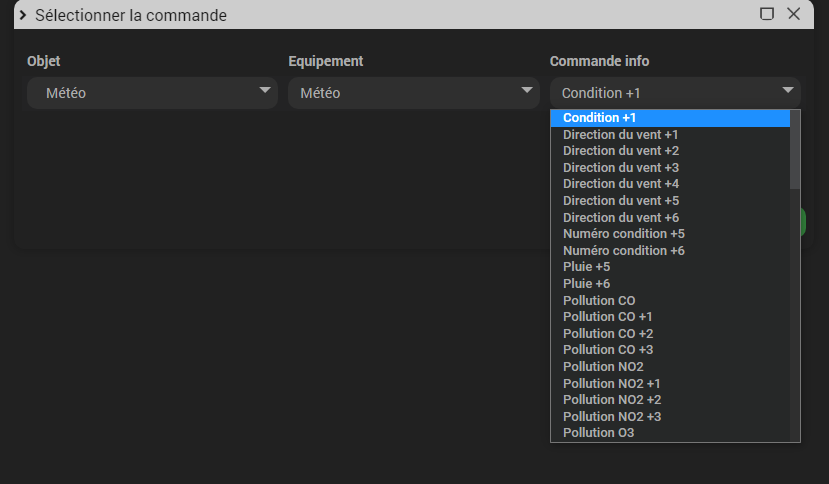Pick Pollution NO2 +3 from the list
The height and width of the screenshot is (484, 829).
click(670, 417)
